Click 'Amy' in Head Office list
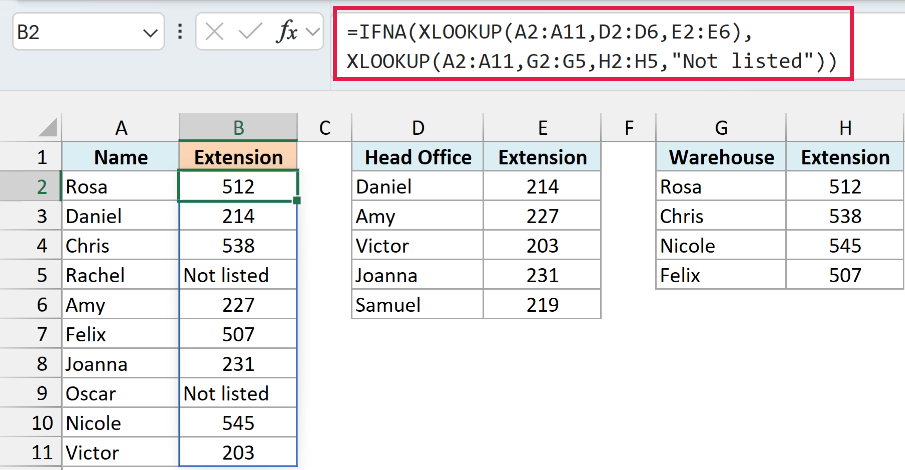Viewport: 905px width, 470px height. [418, 217]
